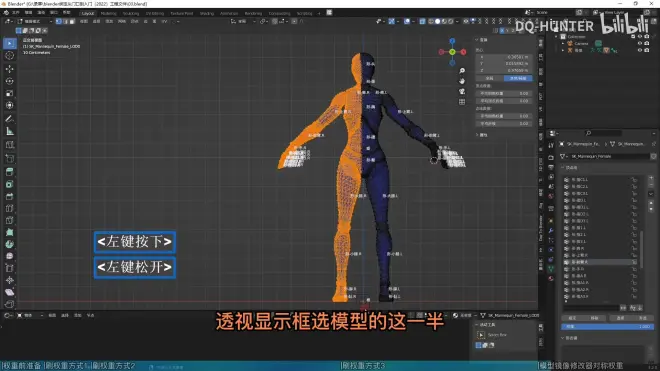Image resolution: width=660 pixels, height=371 pixels.
Task: Toggle the camera view gizmo
Action: point(462,91)
